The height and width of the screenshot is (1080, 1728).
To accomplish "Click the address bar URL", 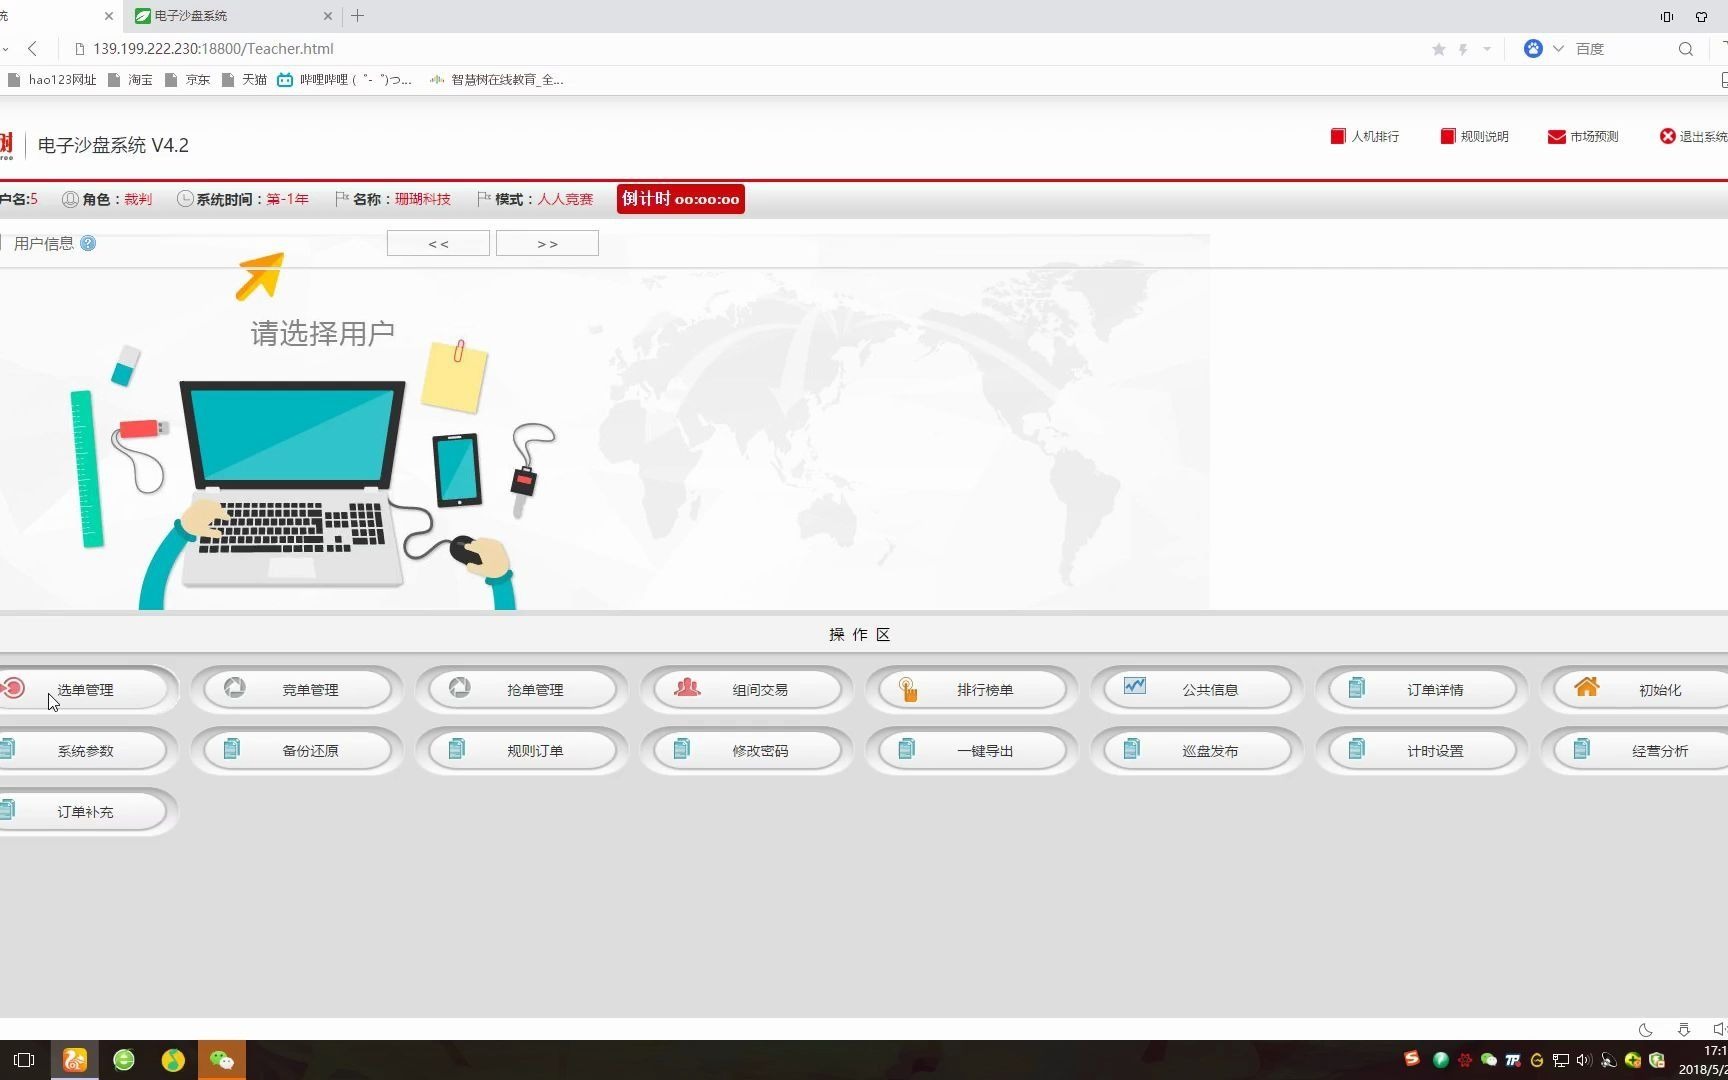I will point(213,48).
